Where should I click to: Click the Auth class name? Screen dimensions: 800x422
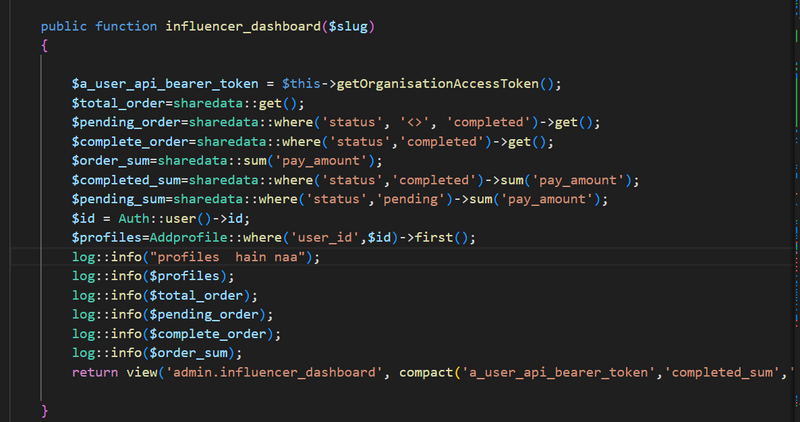(146, 219)
